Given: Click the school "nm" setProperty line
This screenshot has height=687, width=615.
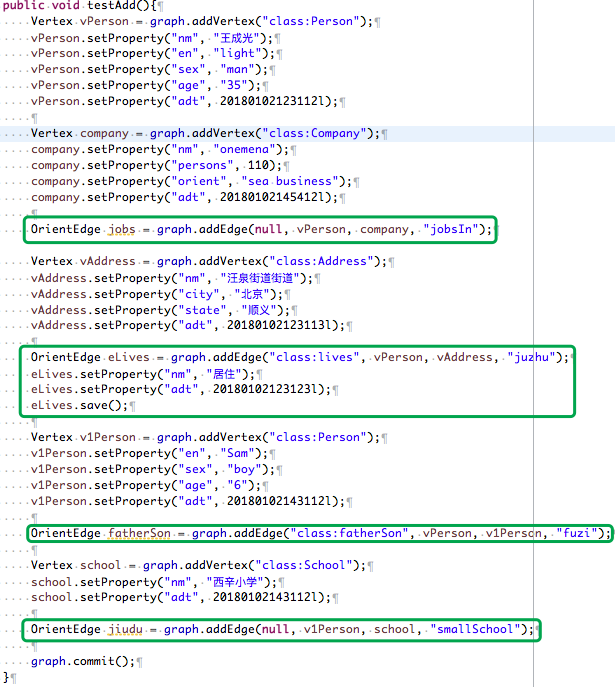Looking at the screenshot, I should (154, 582).
